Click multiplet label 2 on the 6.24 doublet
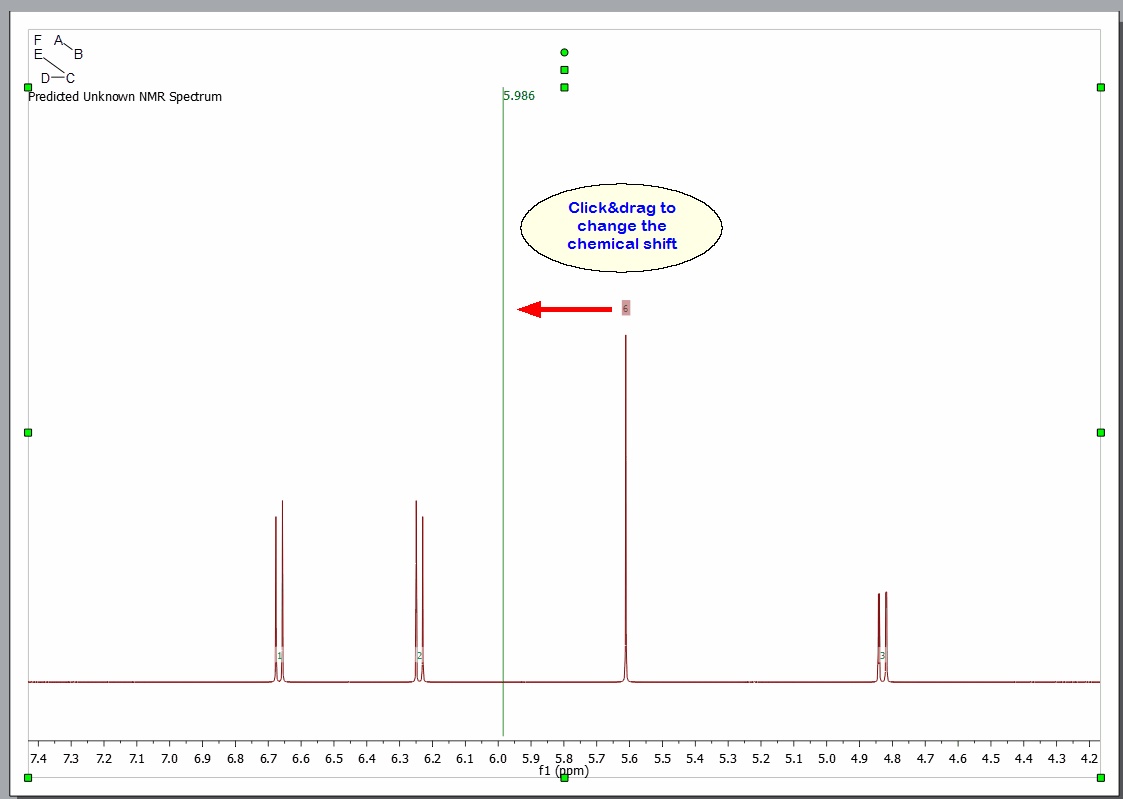 [420, 655]
